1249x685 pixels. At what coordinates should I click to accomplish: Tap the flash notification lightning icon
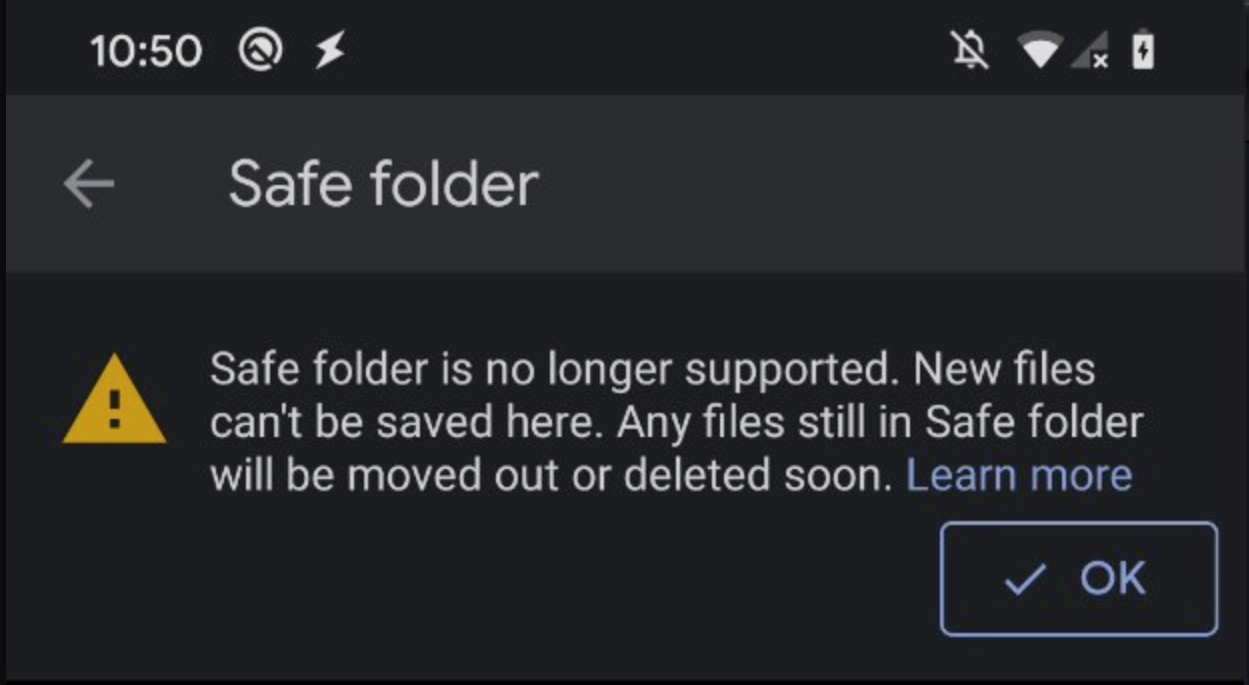tap(330, 46)
